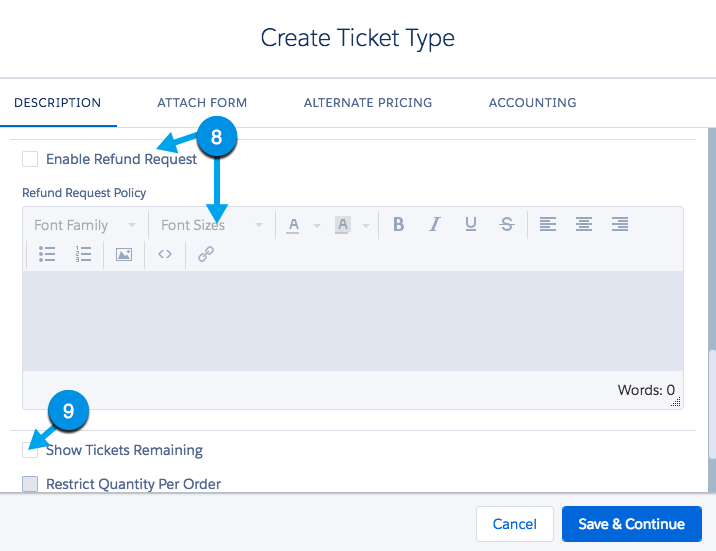
Task: Click the editor resize handle
Action: pyautogui.click(x=676, y=402)
